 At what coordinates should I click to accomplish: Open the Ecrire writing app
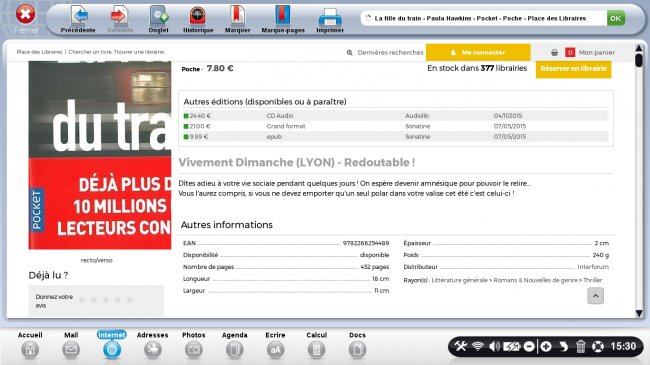[x=275, y=345]
